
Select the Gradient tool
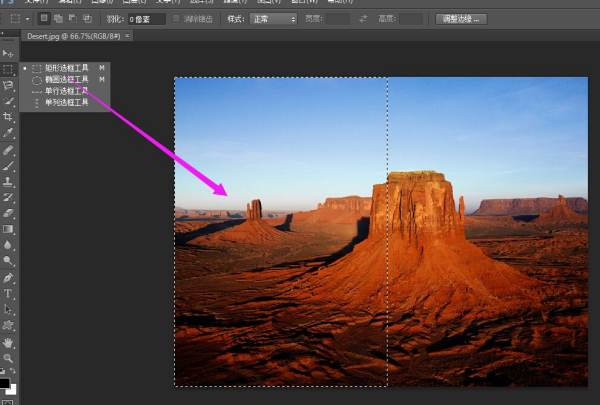pos(8,229)
